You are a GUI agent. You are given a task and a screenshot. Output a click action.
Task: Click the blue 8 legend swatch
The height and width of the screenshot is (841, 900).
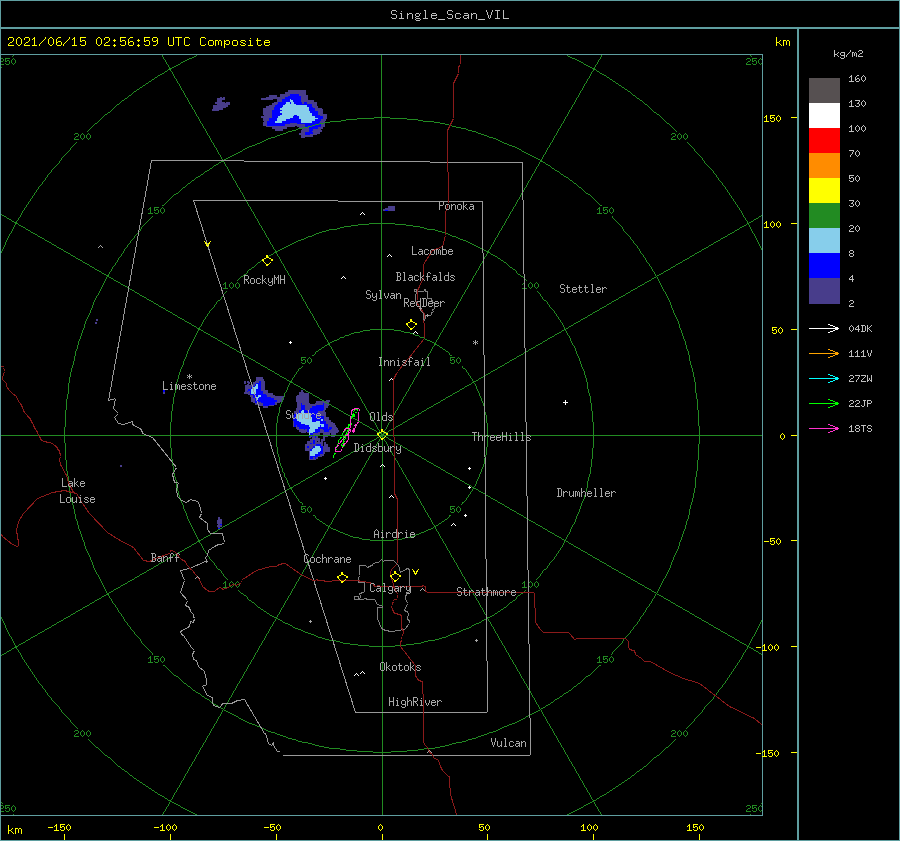click(824, 265)
